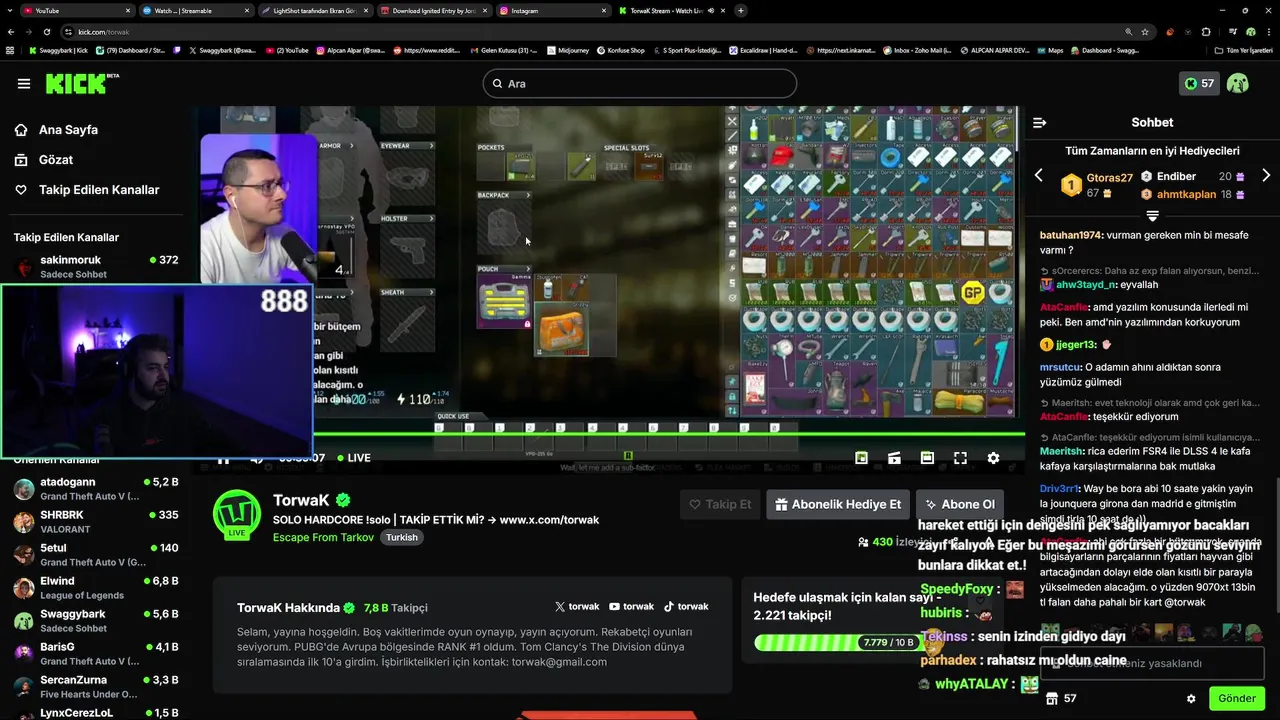The image size is (1280, 720).
Task: Open a new browser tab
Action: tap(741, 10)
